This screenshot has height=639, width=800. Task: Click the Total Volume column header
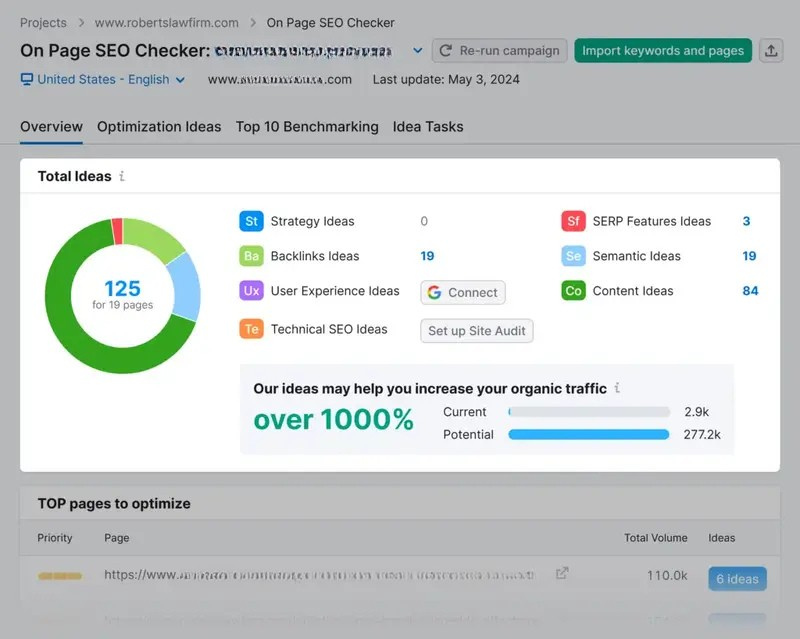pyautogui.click(x=656, y=538)
